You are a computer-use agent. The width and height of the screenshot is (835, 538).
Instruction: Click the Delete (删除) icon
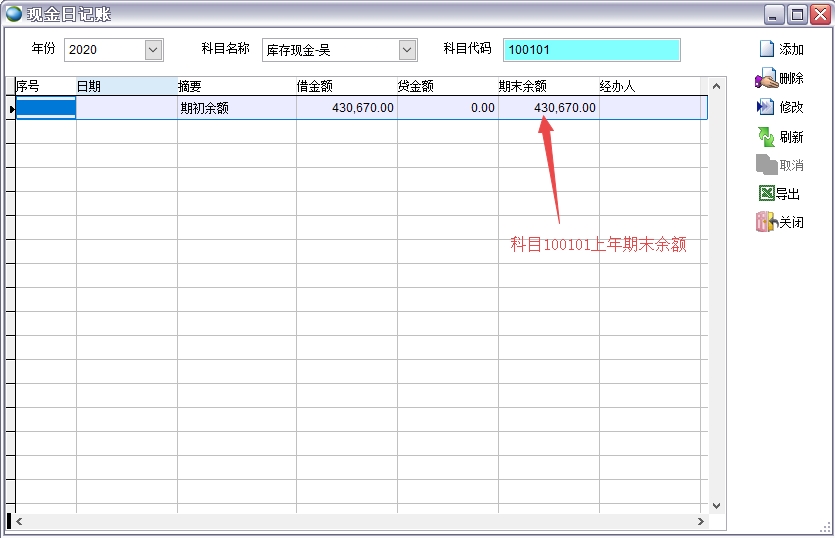pos(766,78)
